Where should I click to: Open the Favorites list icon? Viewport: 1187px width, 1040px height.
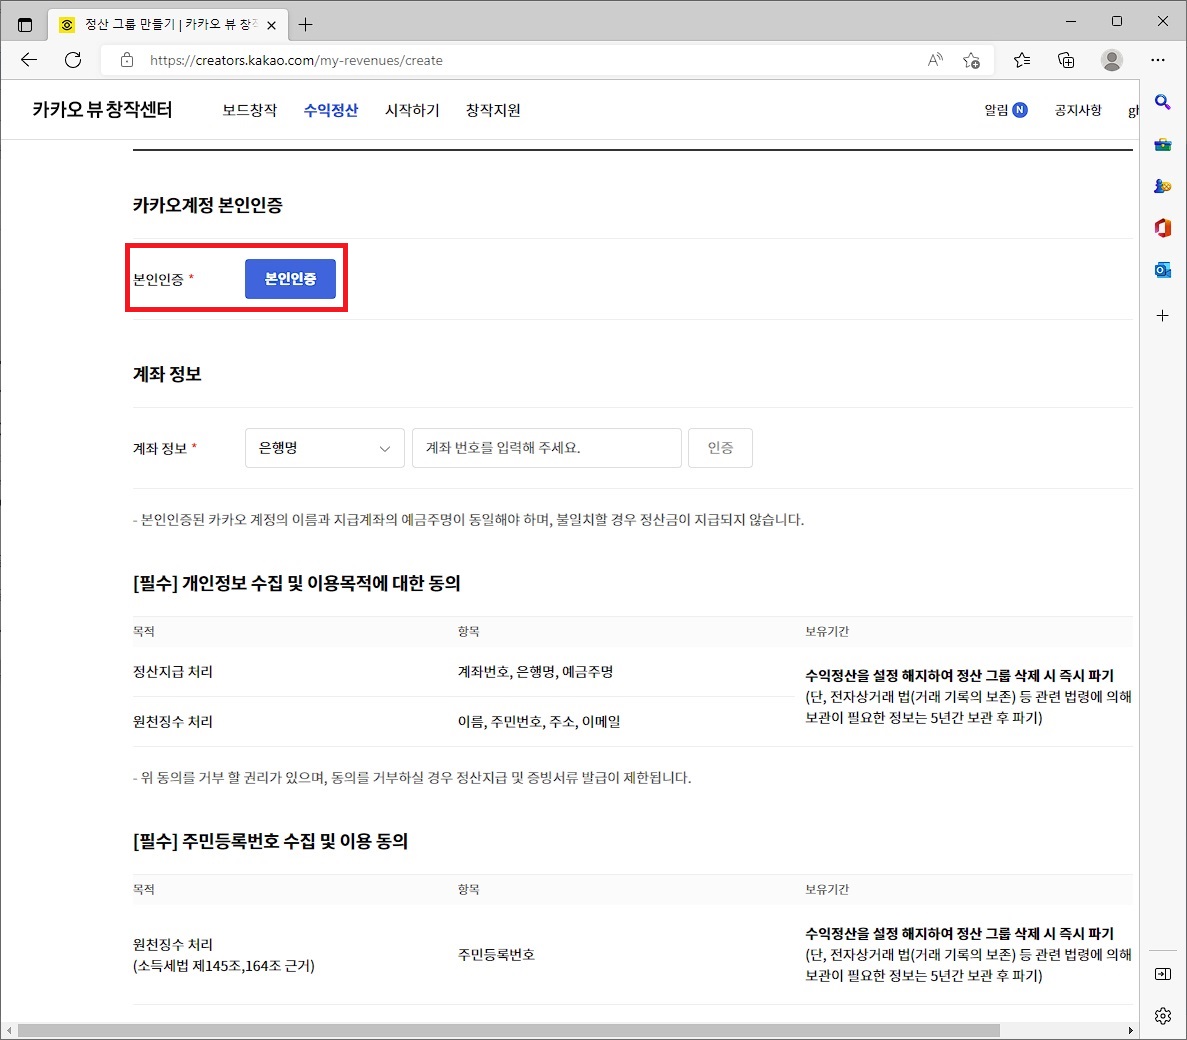click(x=1022, y=60)
